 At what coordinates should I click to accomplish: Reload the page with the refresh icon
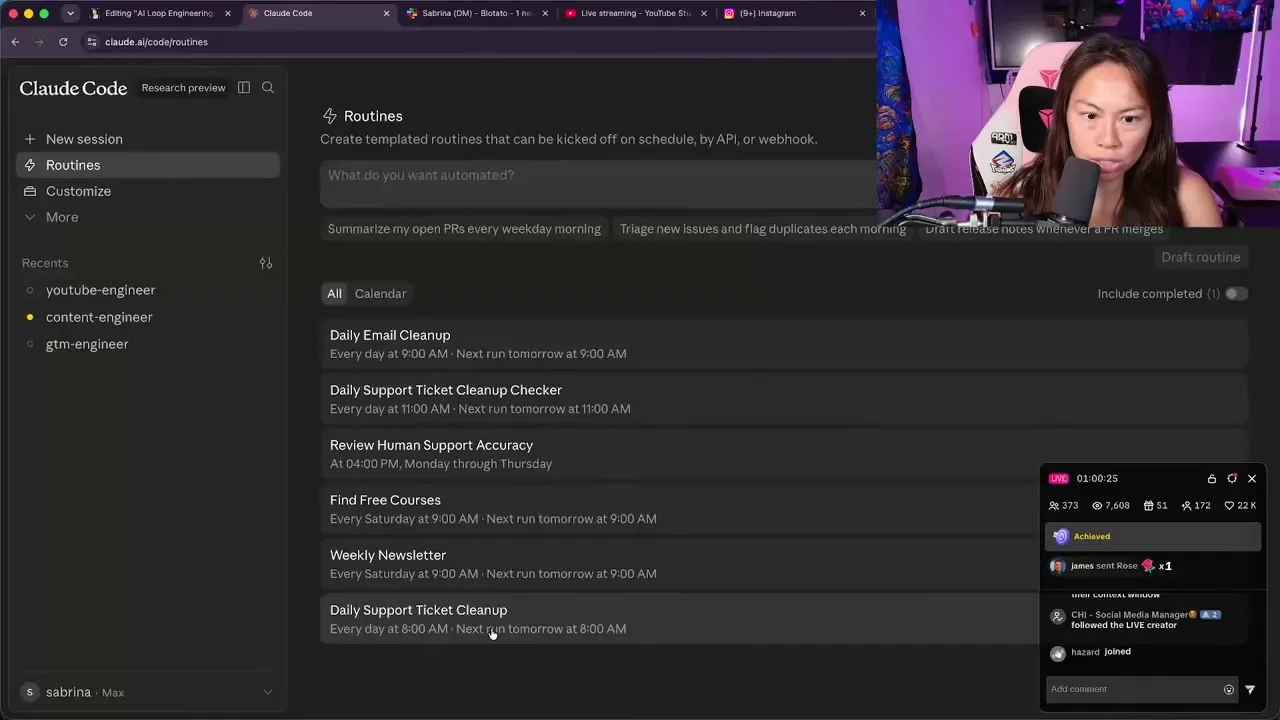63,42
